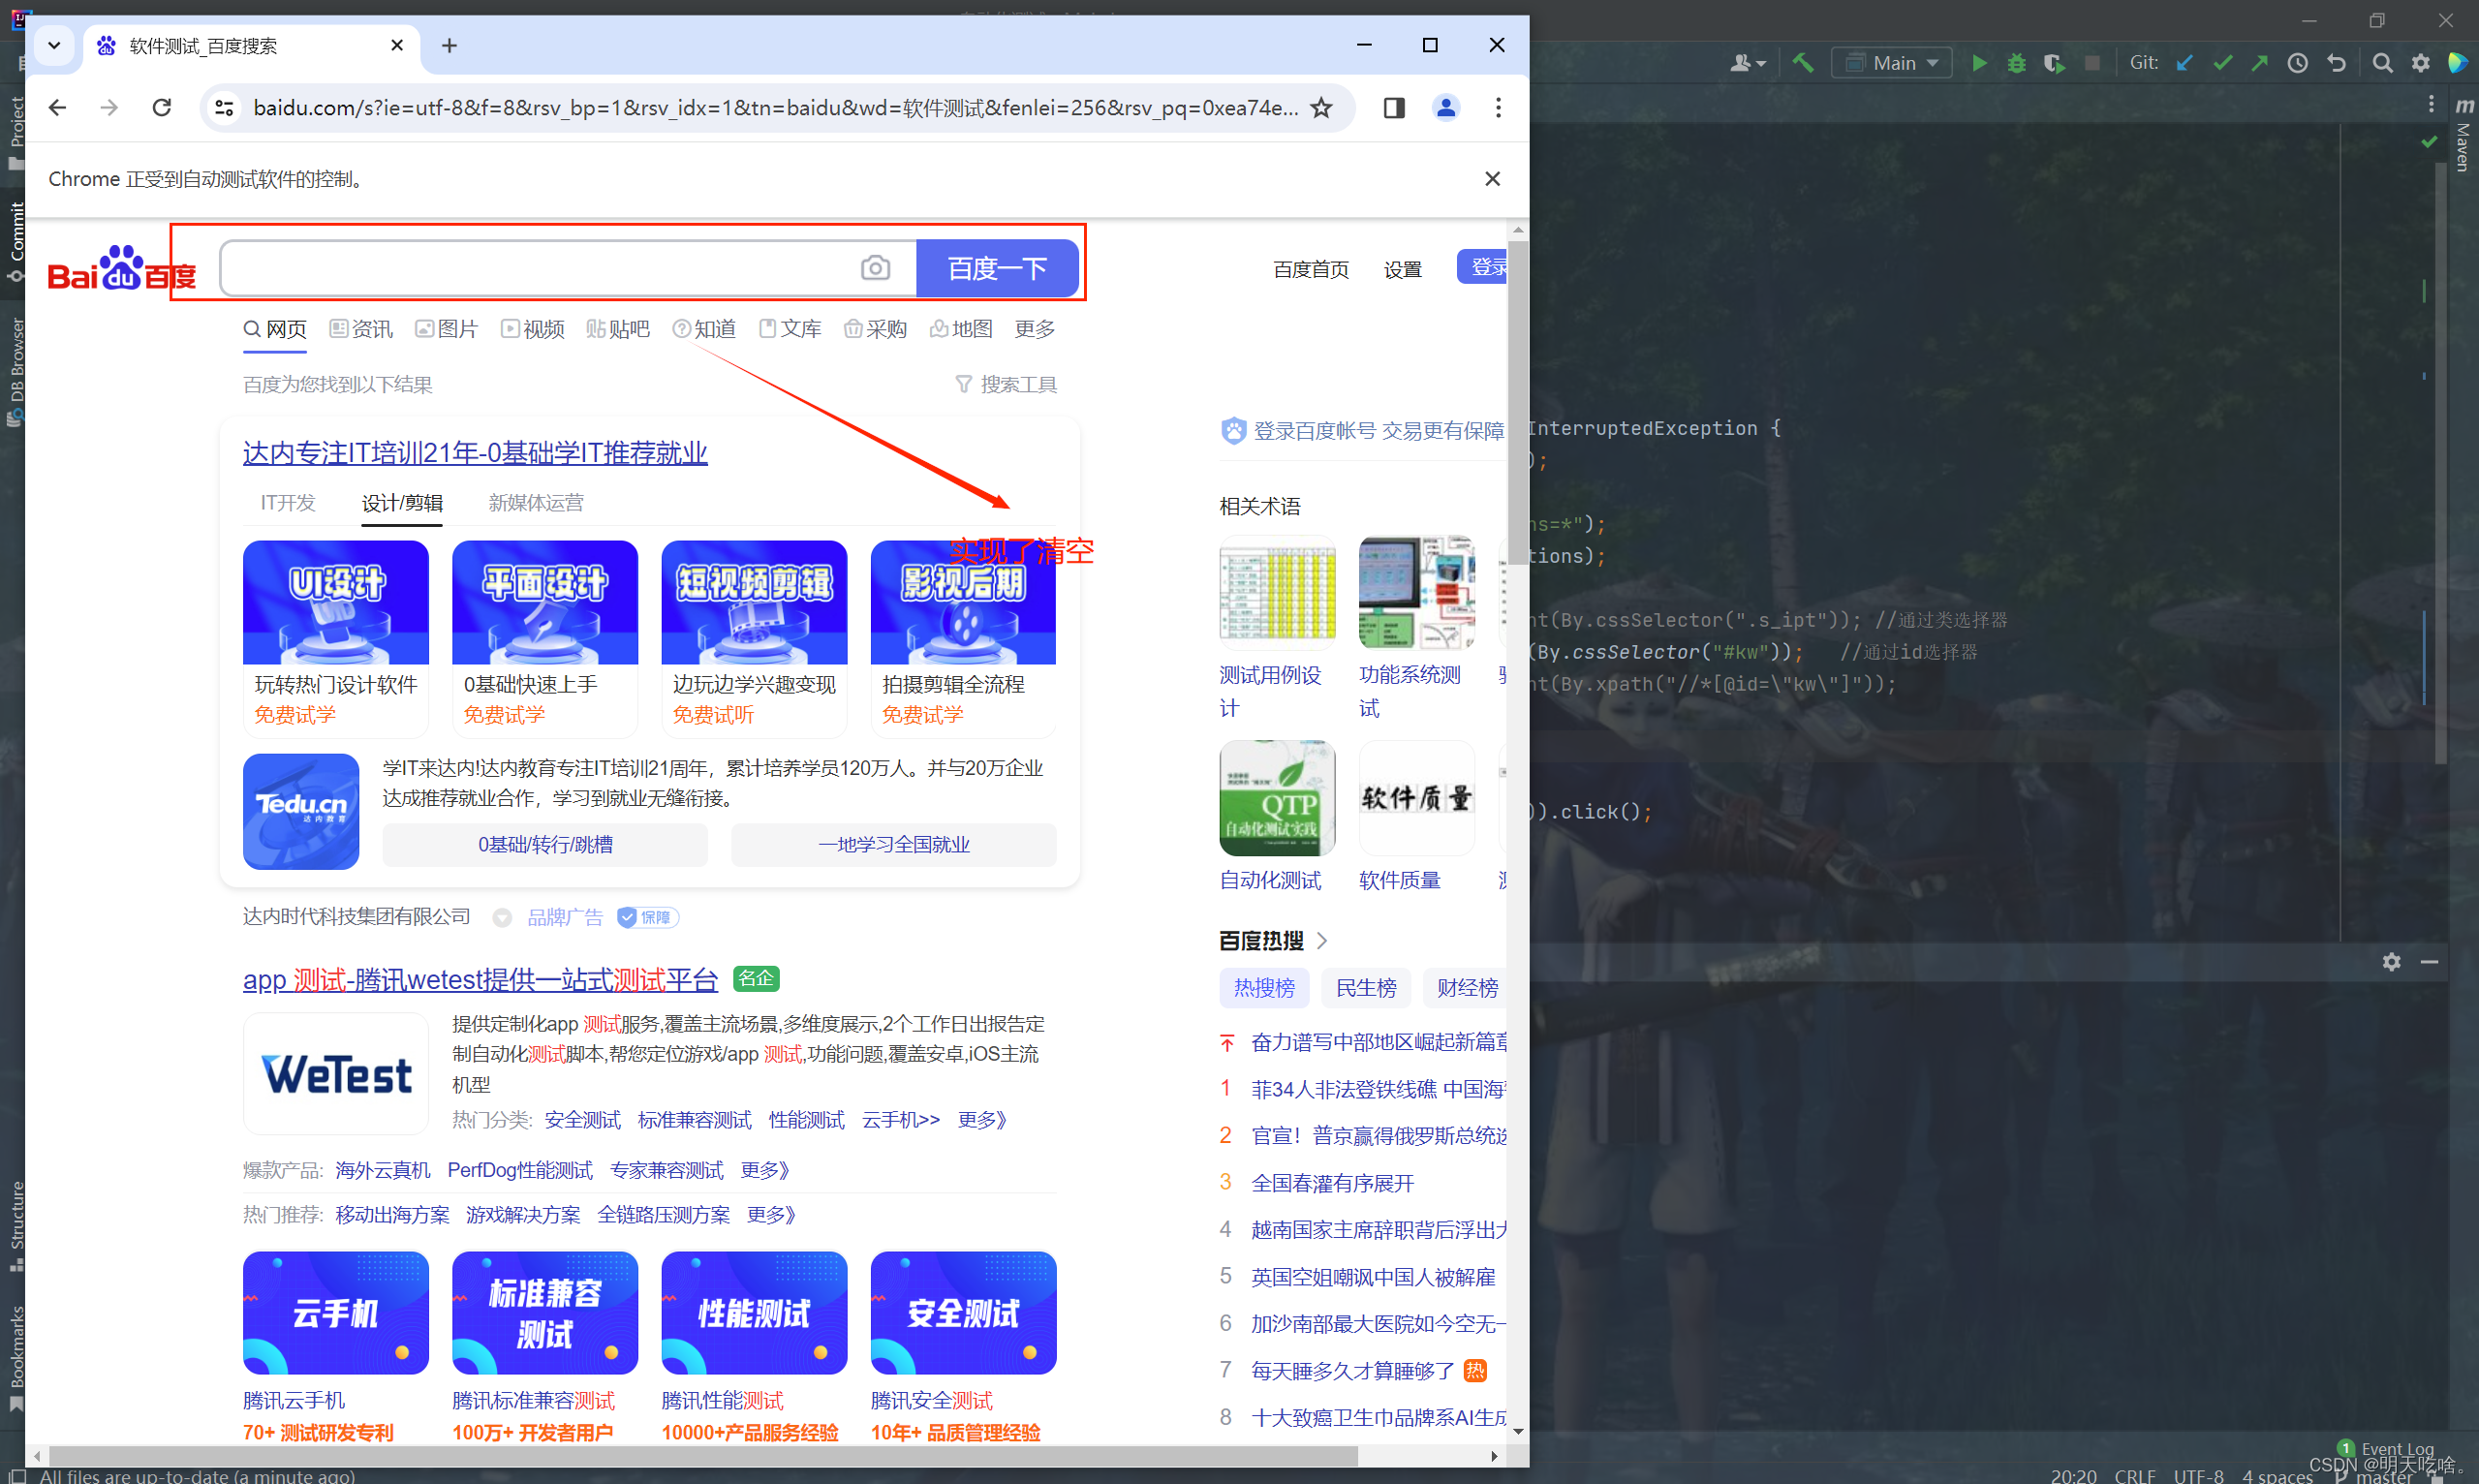
Task: Open the Chrome profile avatar
Action: pyautogui.click(x=1446, y=107)
